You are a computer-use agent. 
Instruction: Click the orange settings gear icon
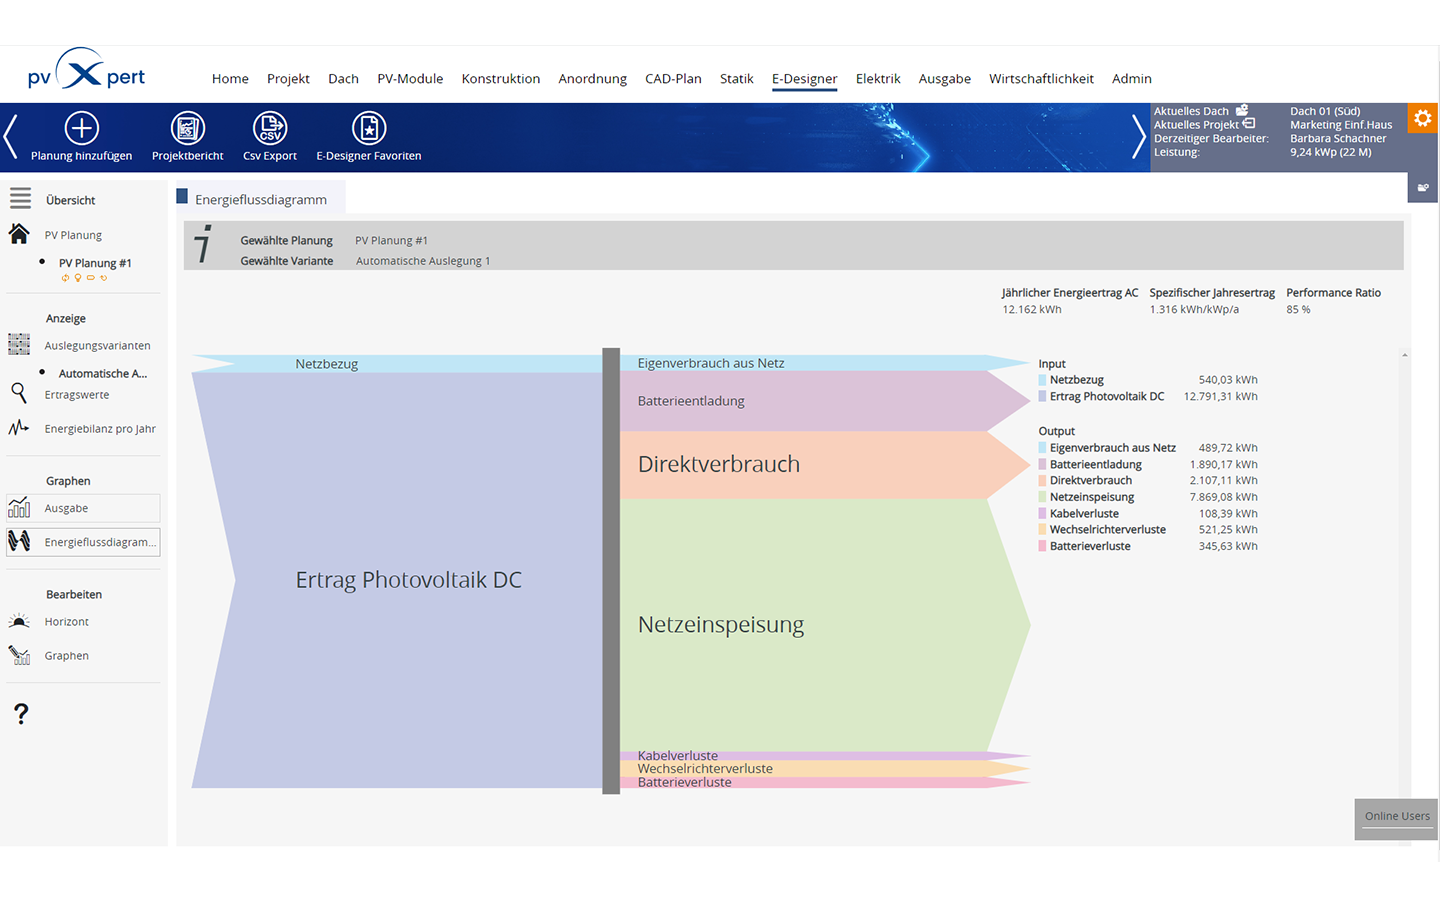1422,118
